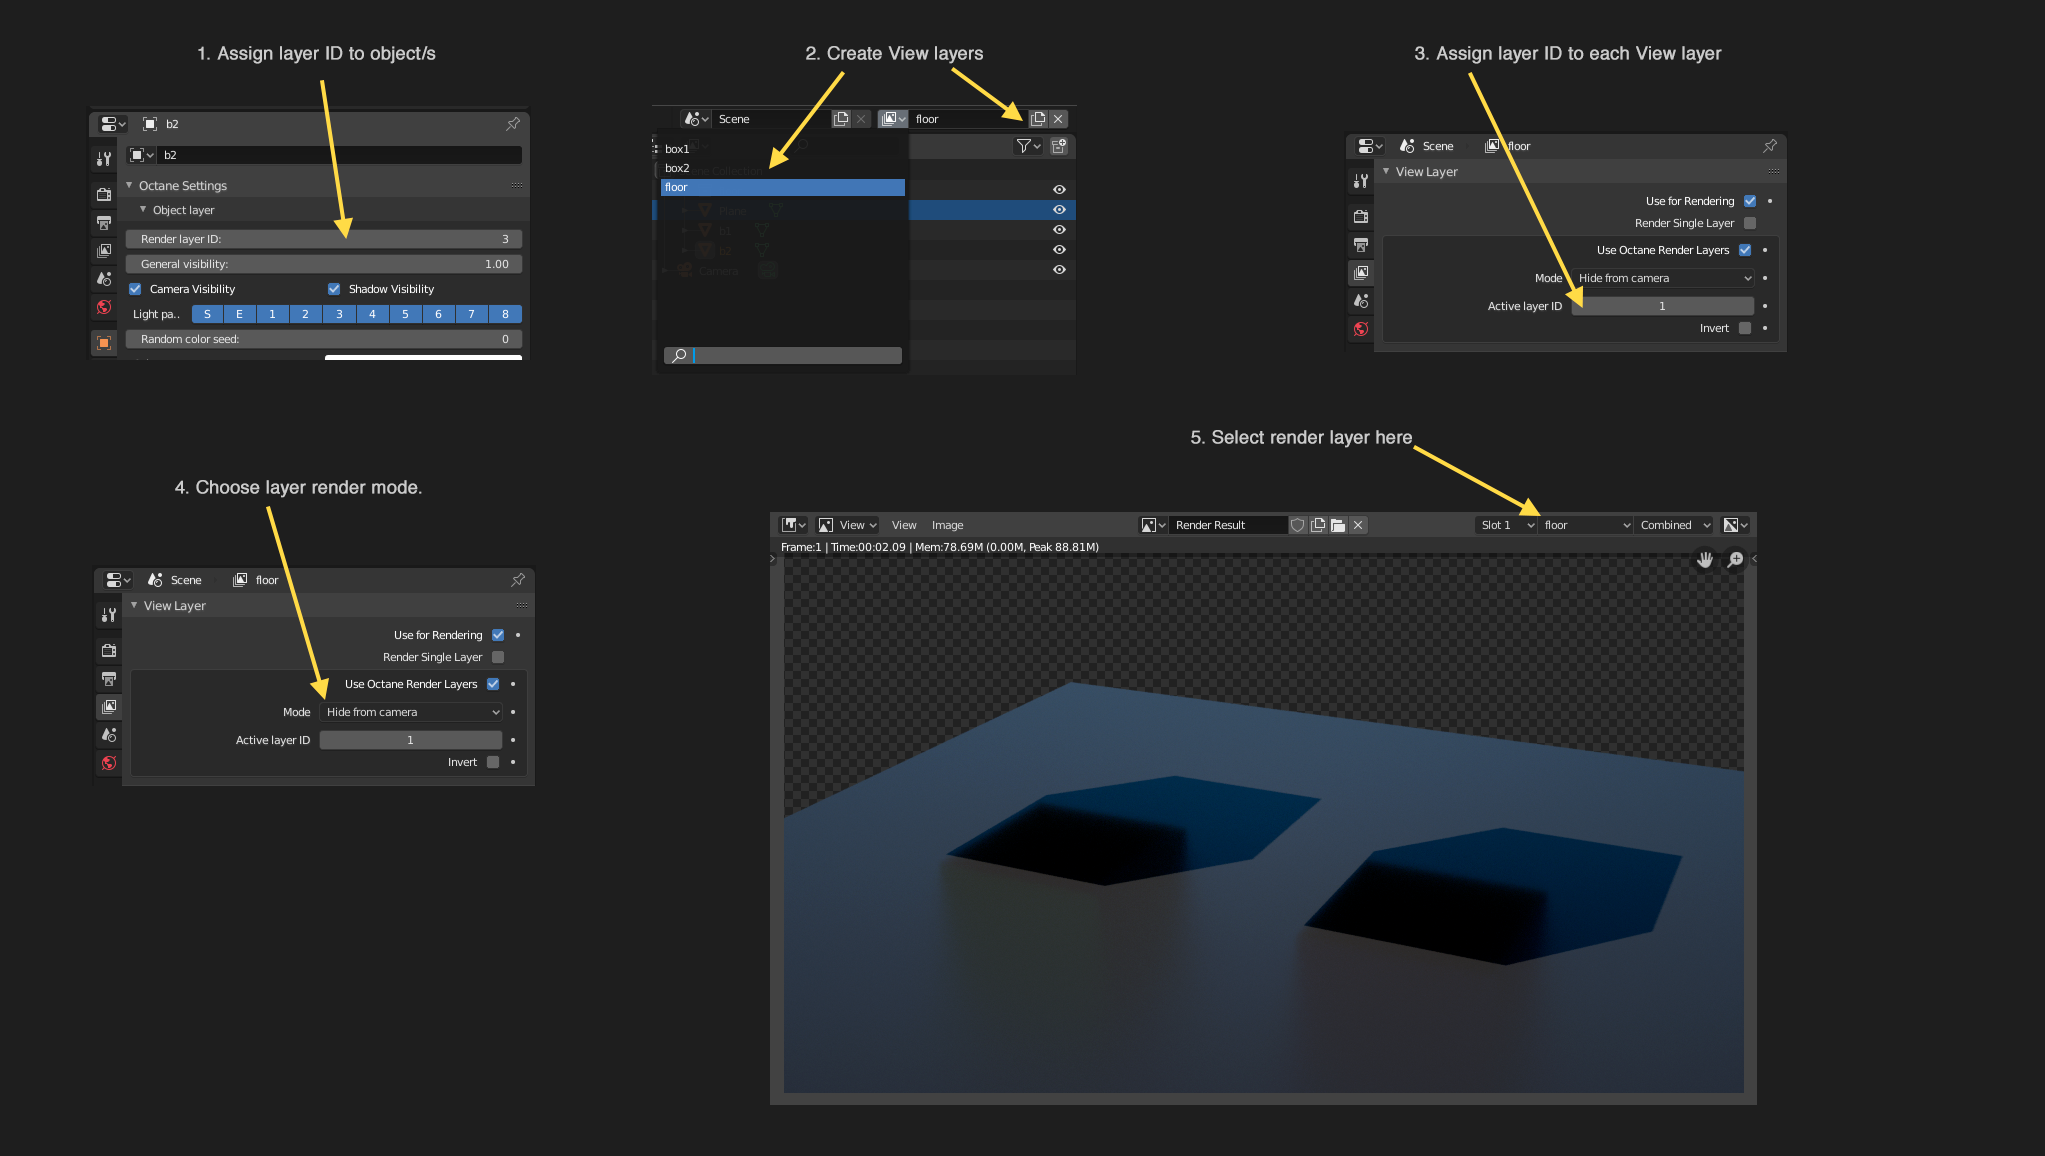The width and height of the screenshot is (2045, 1156).
Task: Enable Render Single Layer in bottom-left panel
Action: pyautogui.click(x=498, y=657)
